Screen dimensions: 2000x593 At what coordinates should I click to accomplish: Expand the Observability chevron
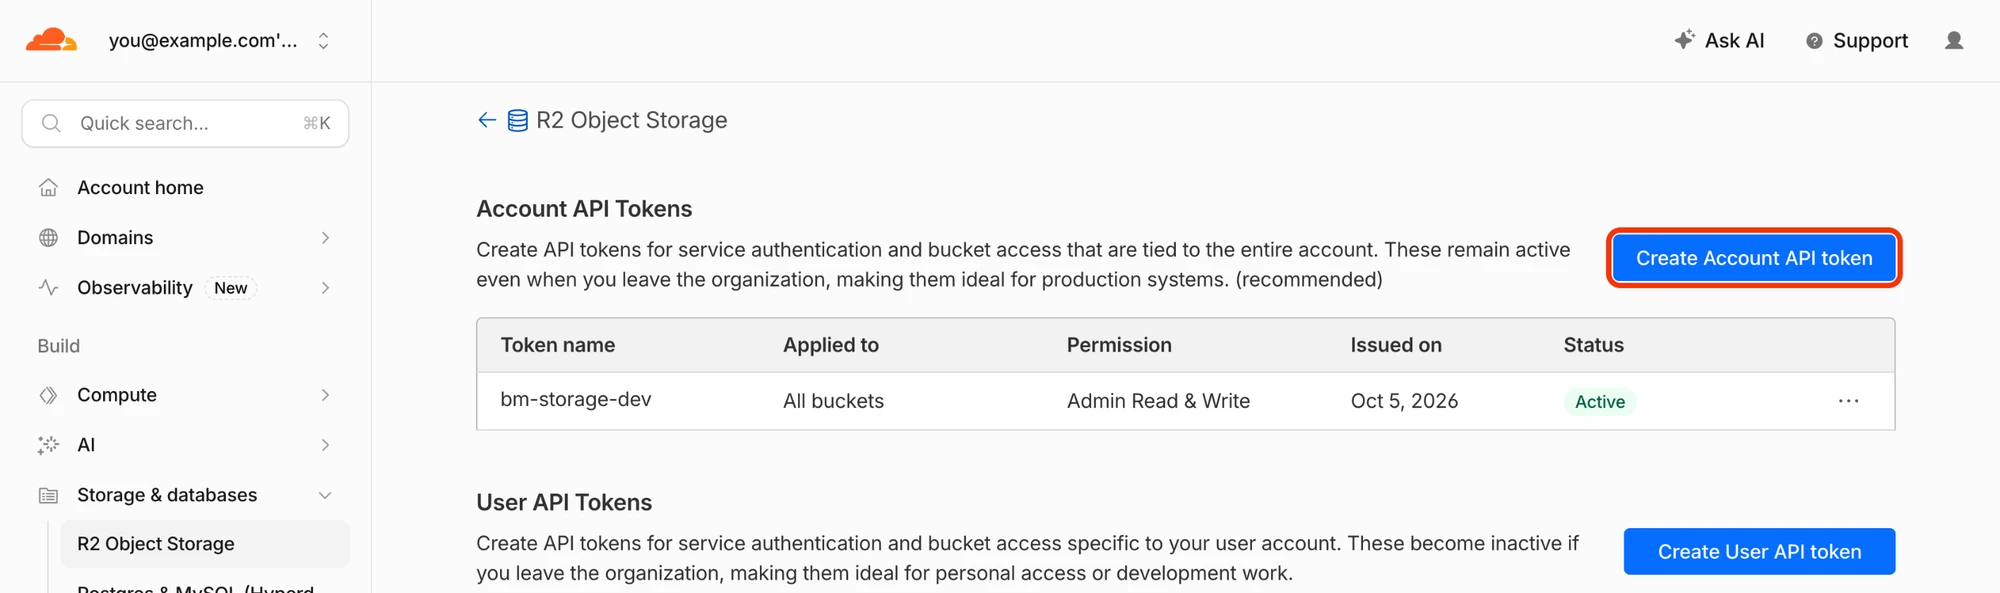(x=325, y=287)
